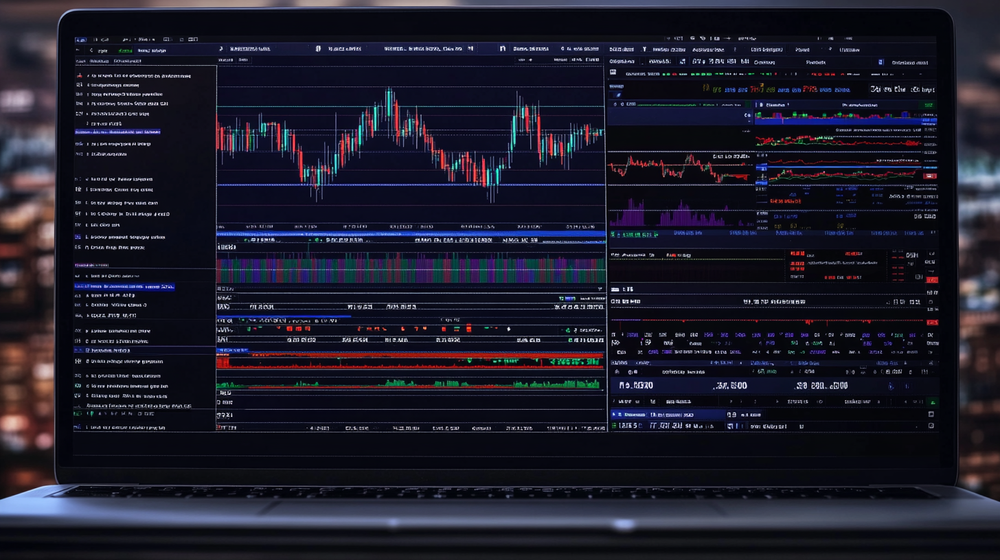Select the blue highlighted row in lower left list
This screenshot has width=1000, height=560.
(x=124, y=286)
